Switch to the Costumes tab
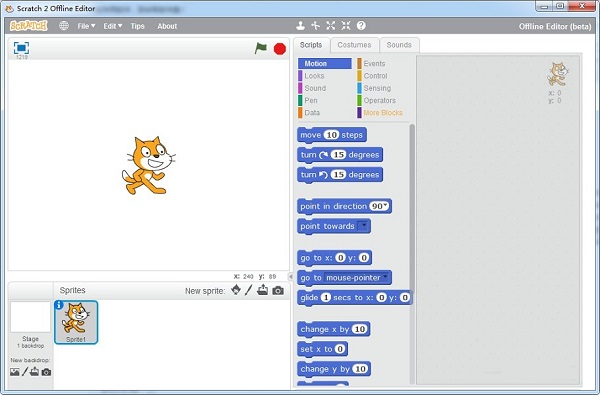This screenshot has width=600, height=395. point(355,45)
